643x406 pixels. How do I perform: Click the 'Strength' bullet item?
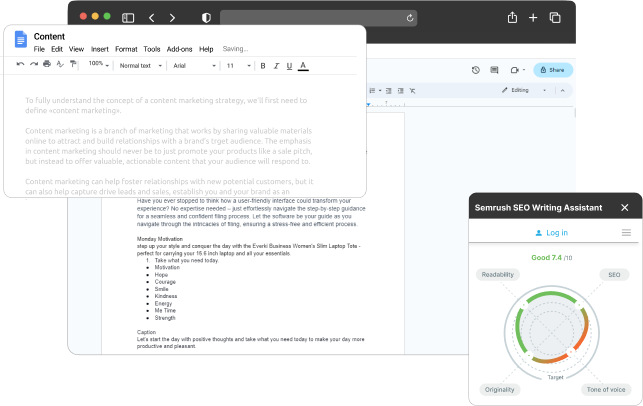click(x=165, y=318)
